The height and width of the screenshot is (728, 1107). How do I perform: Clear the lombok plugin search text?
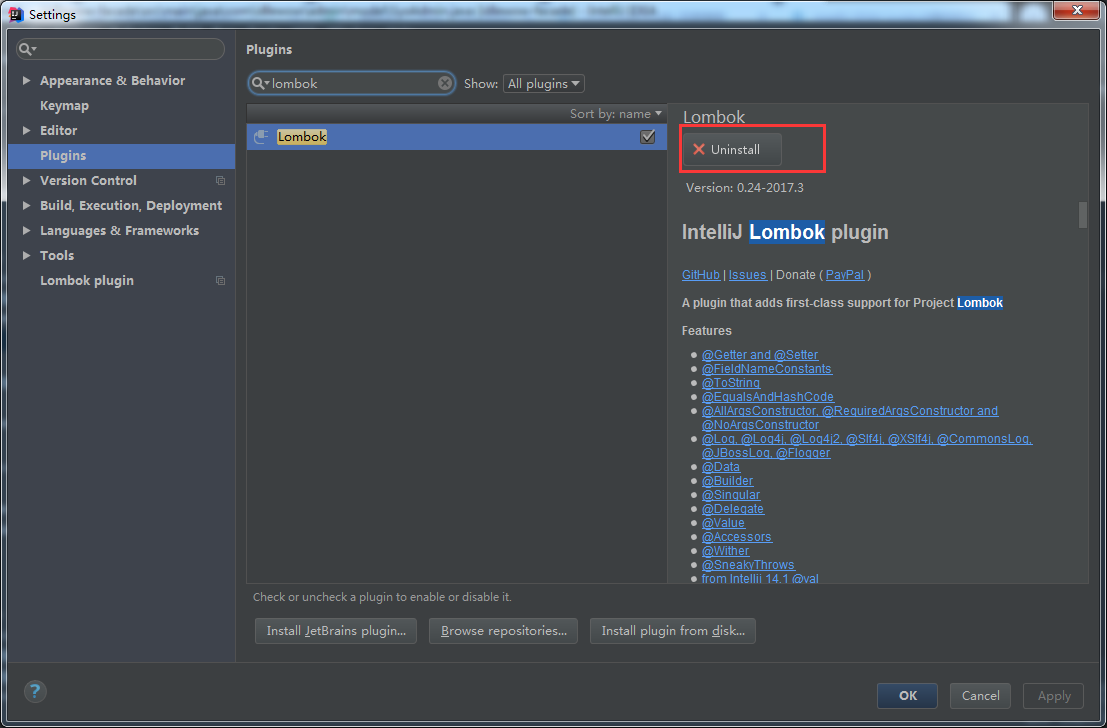pos(445,83)
